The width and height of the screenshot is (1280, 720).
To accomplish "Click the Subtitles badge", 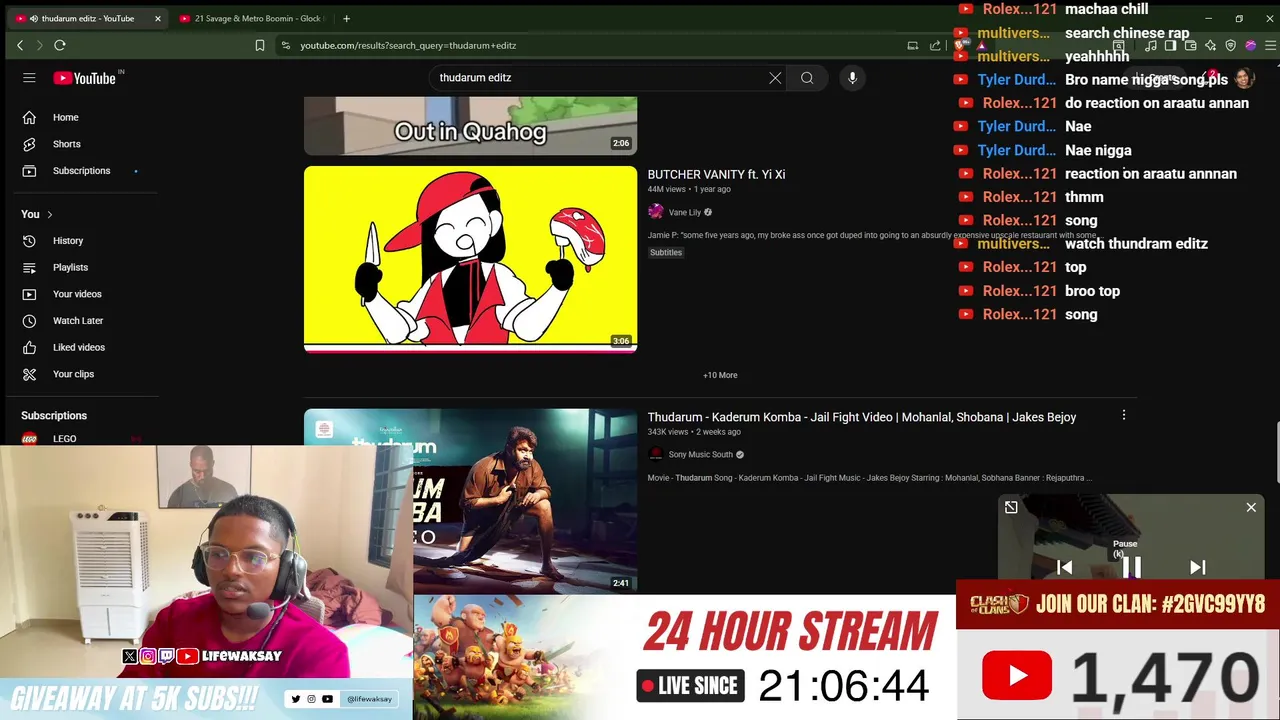I will pyautogui.click(x=666, y=252).
